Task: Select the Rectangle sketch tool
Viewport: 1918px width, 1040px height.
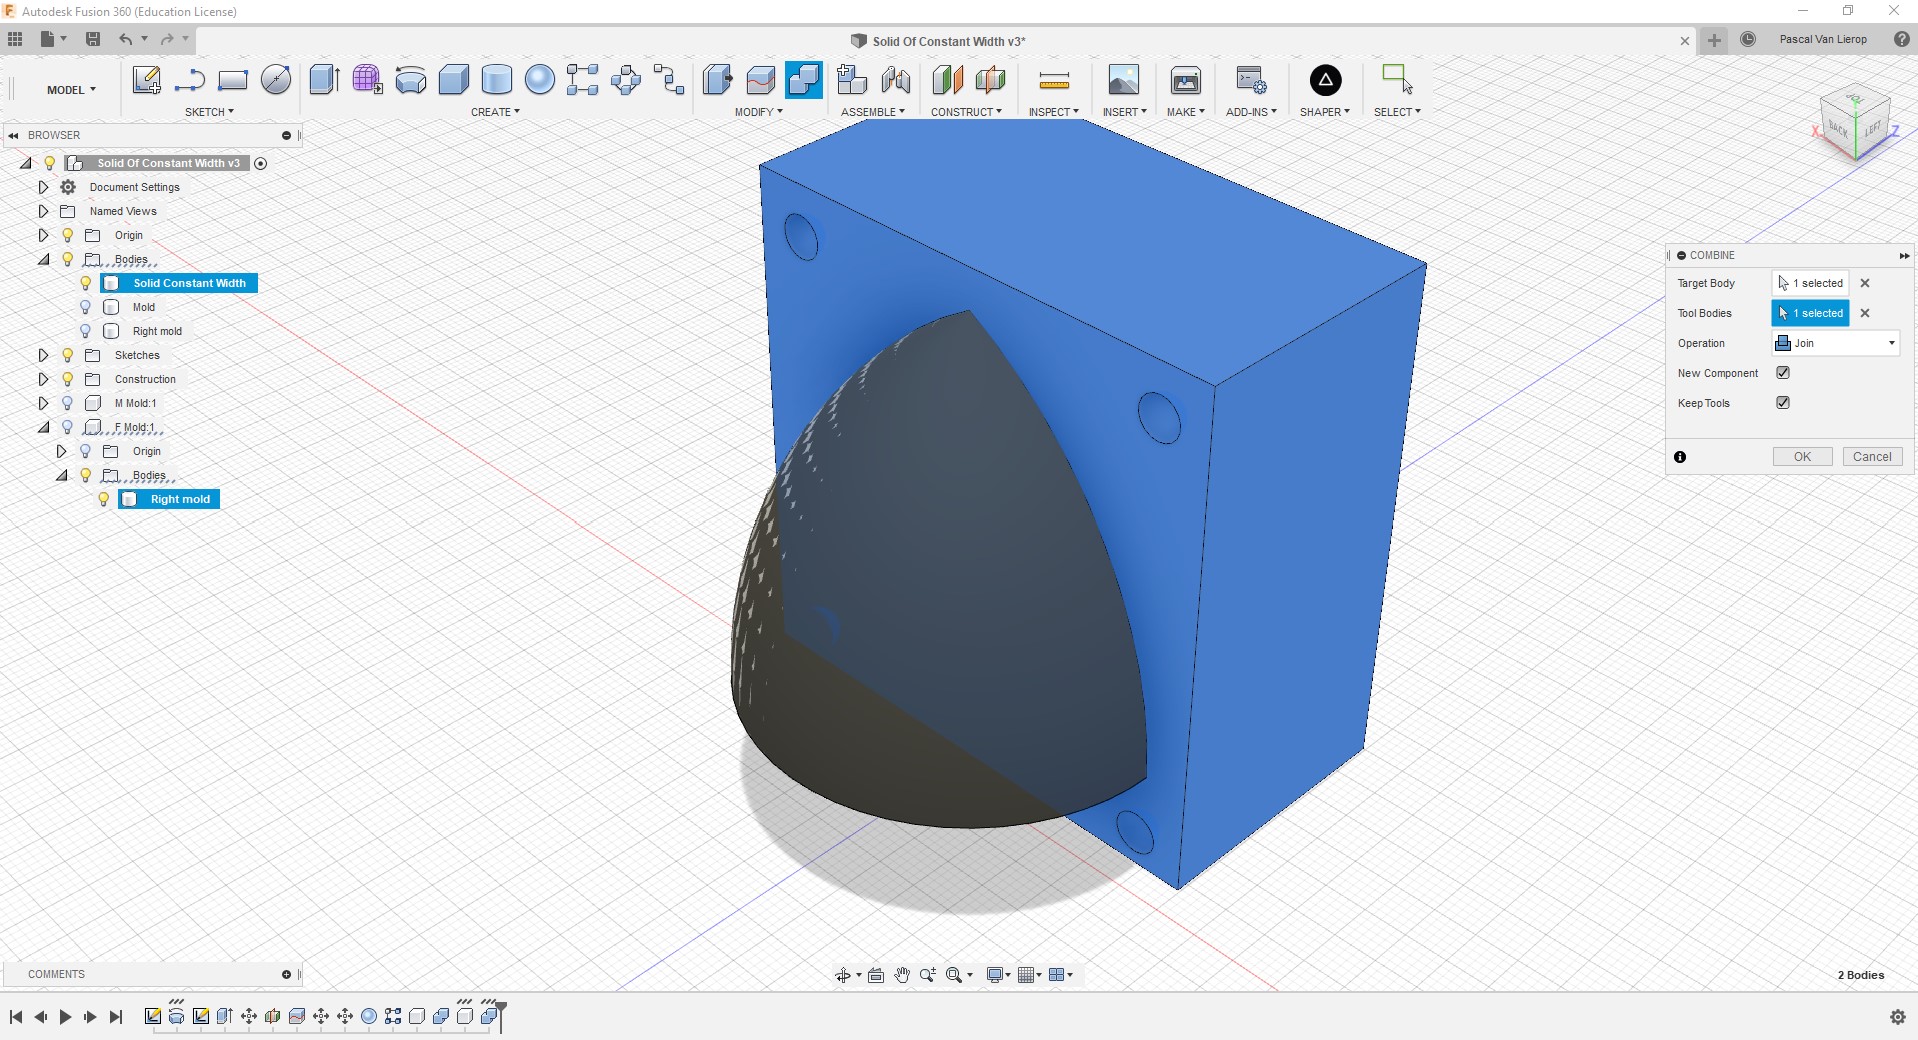Action: (x=233, y=80)
